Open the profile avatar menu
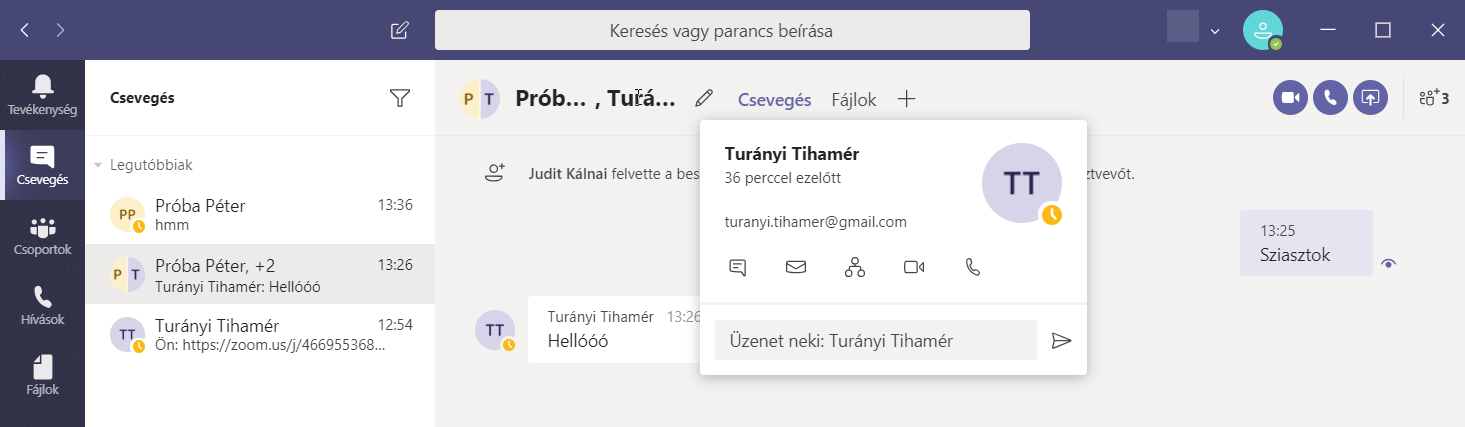Screen dimensions: 1465x427 click(1262, 30)
